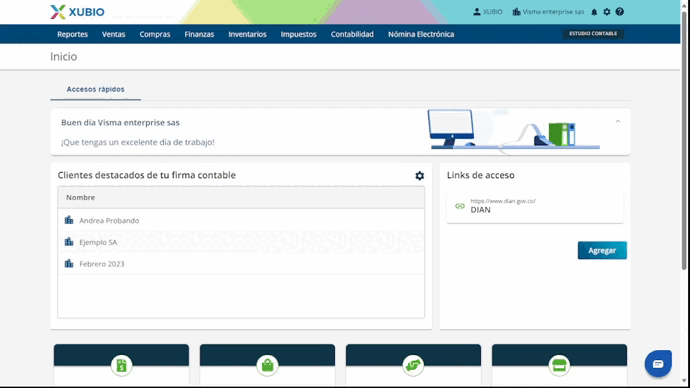The image size is (690, 388).
Task: Collapse the greeting banner with the chevron
Action: click(x=618, y=121)
